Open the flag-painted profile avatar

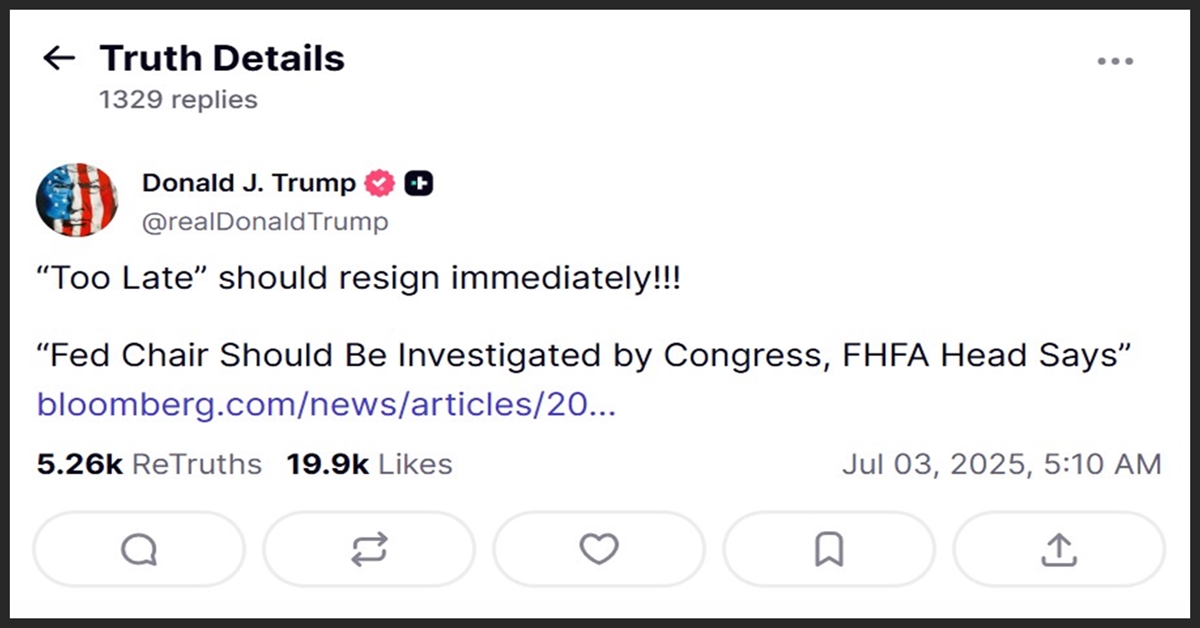pyautogui.click(x=77, y=200)
